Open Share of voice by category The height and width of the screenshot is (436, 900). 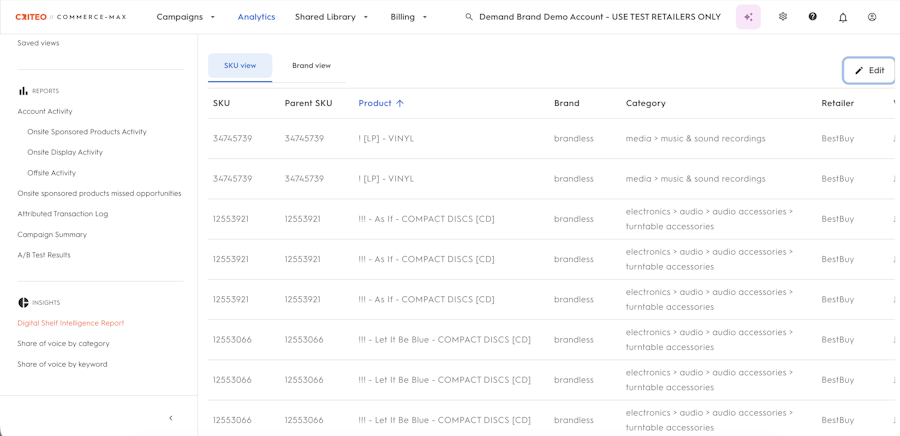pos(63,344)
